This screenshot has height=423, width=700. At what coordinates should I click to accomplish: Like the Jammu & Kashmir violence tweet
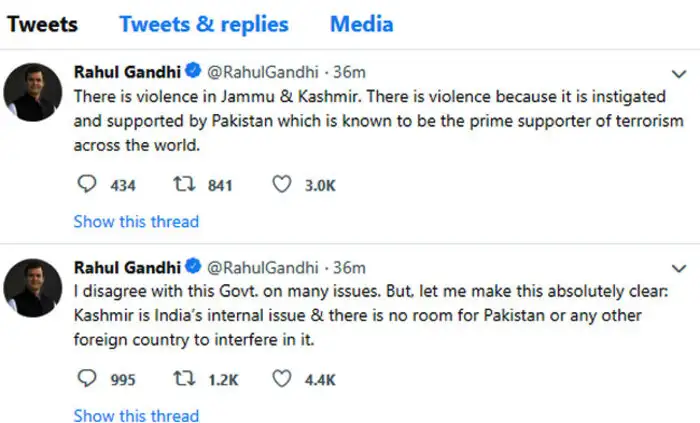tap(282, 184)
